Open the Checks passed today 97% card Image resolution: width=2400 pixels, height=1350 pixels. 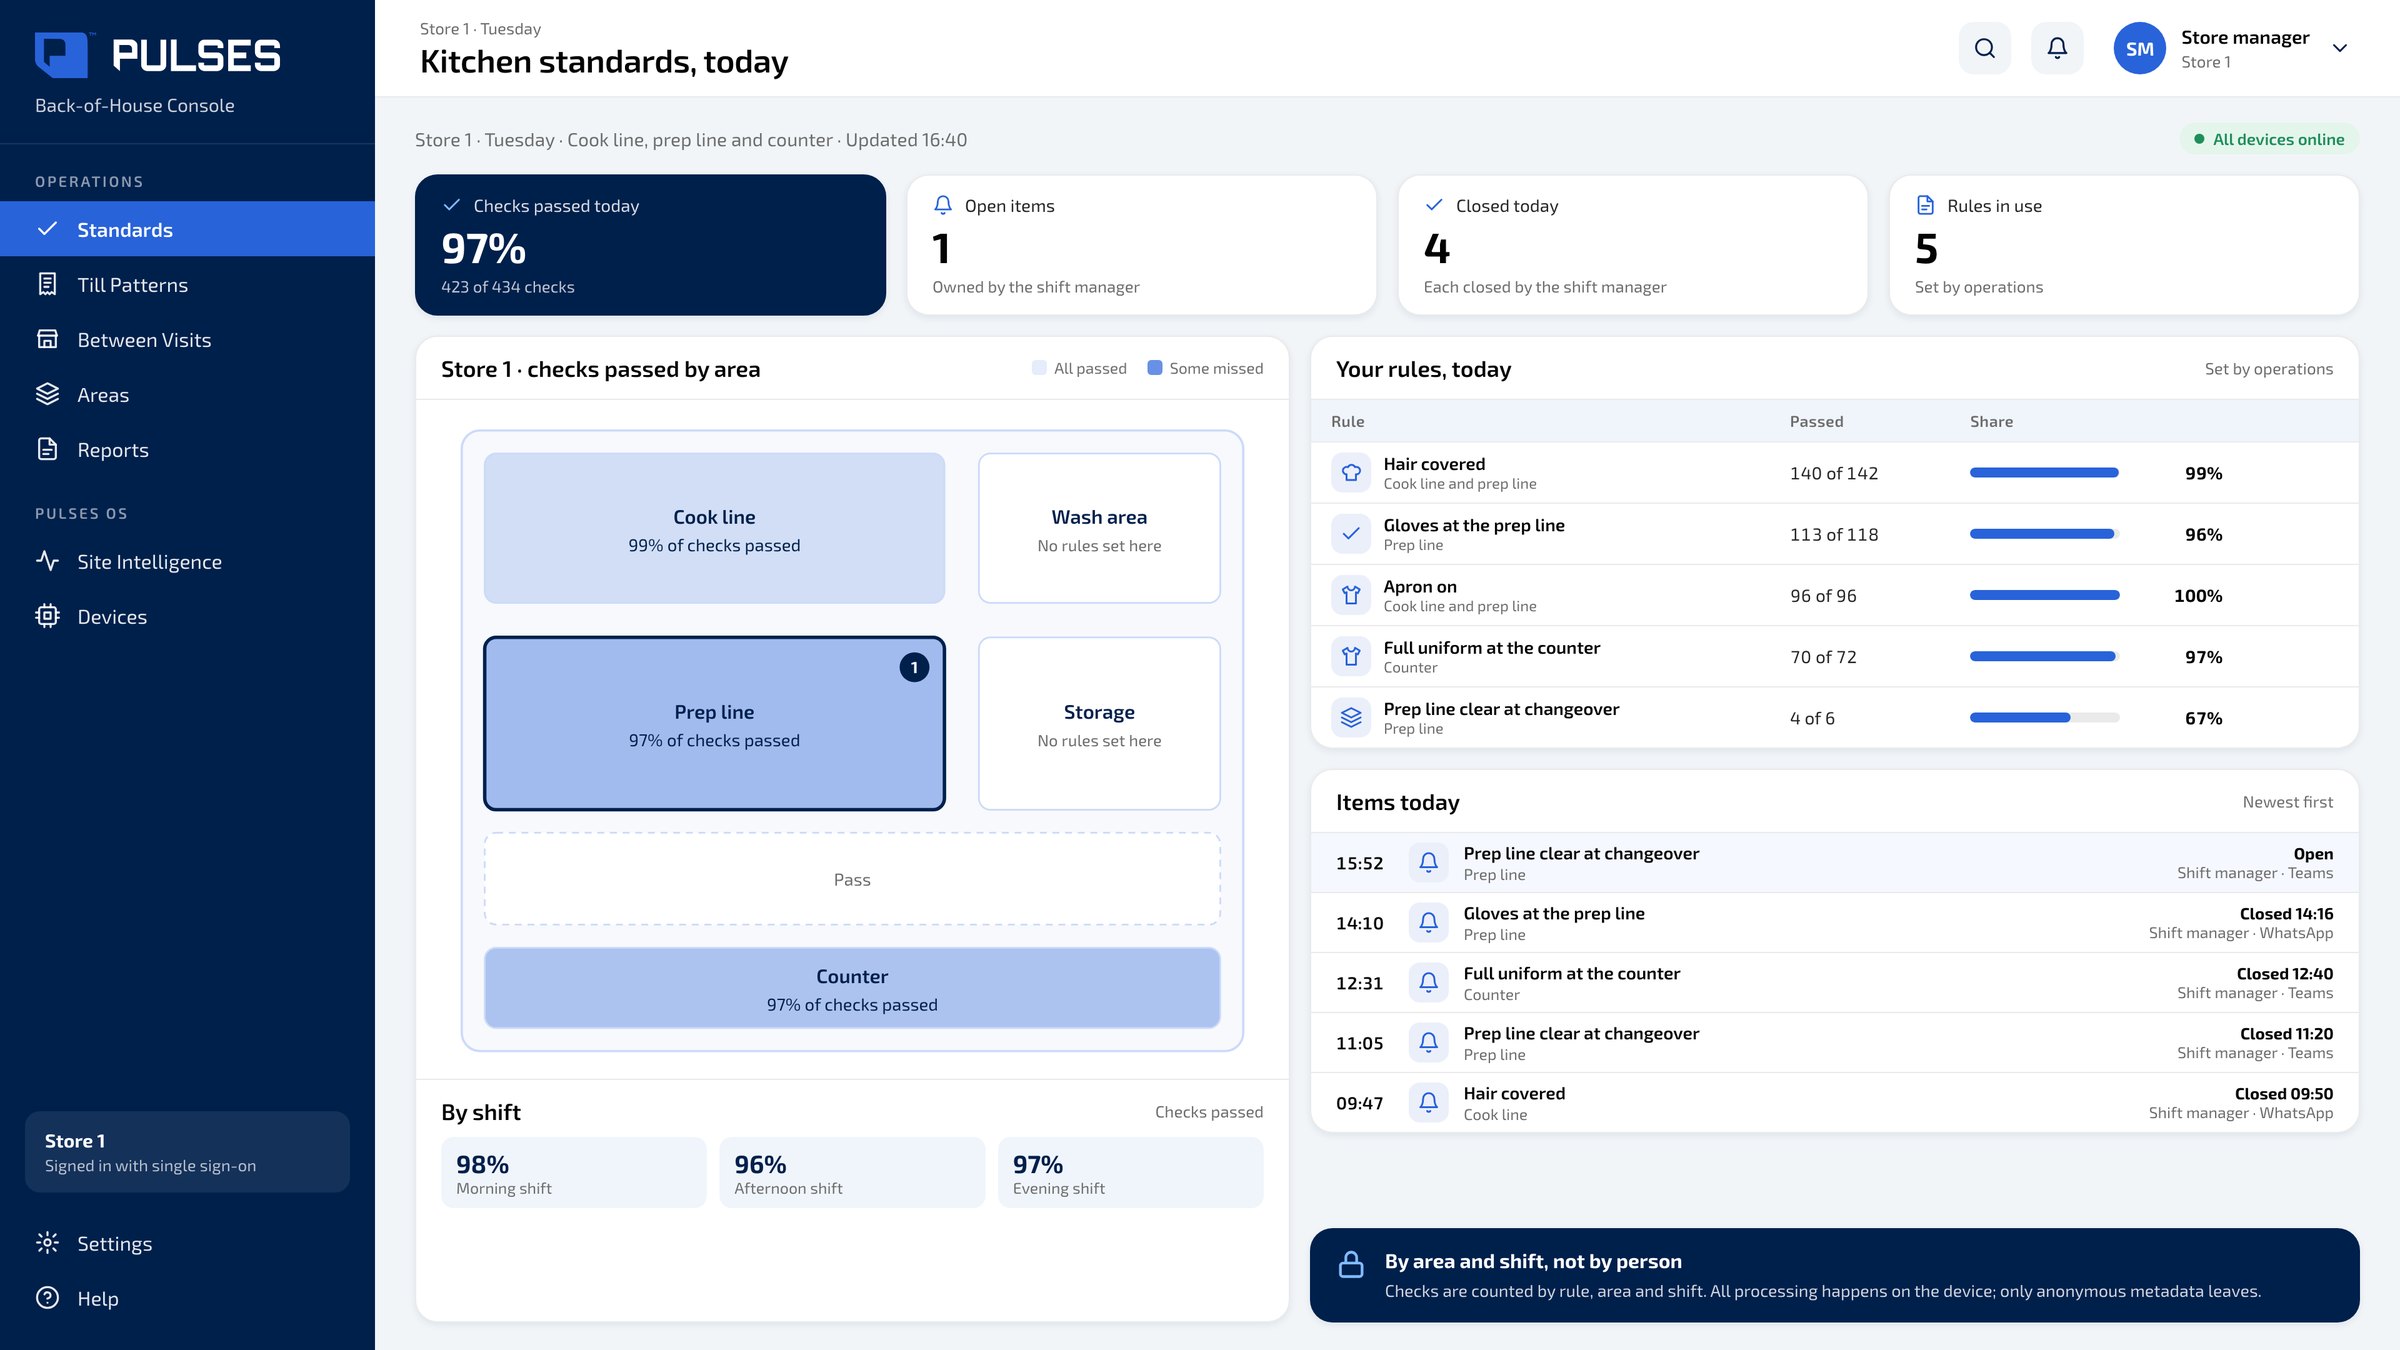(x=650, y=245)
